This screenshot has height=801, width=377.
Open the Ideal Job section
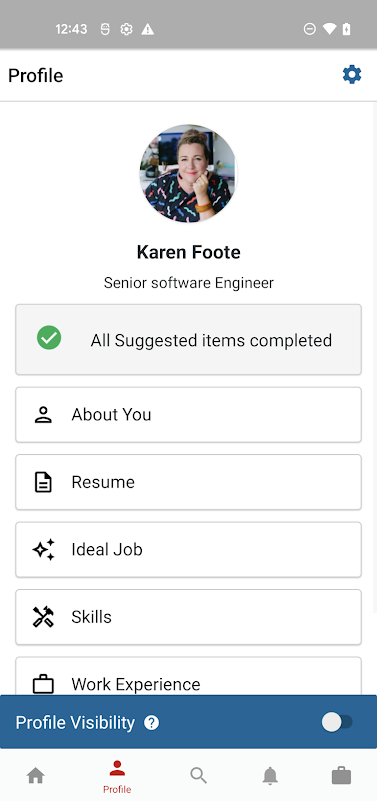(188, 550)
